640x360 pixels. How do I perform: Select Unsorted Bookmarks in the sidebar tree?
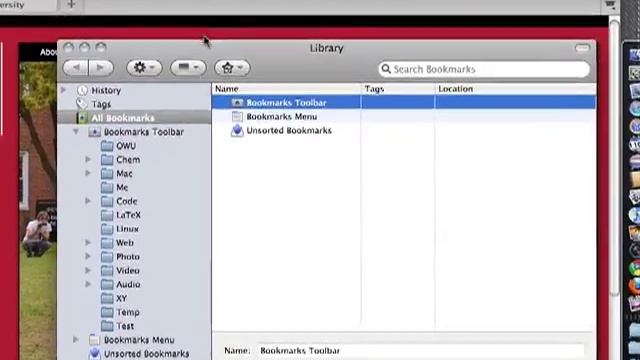coord(146,354)
